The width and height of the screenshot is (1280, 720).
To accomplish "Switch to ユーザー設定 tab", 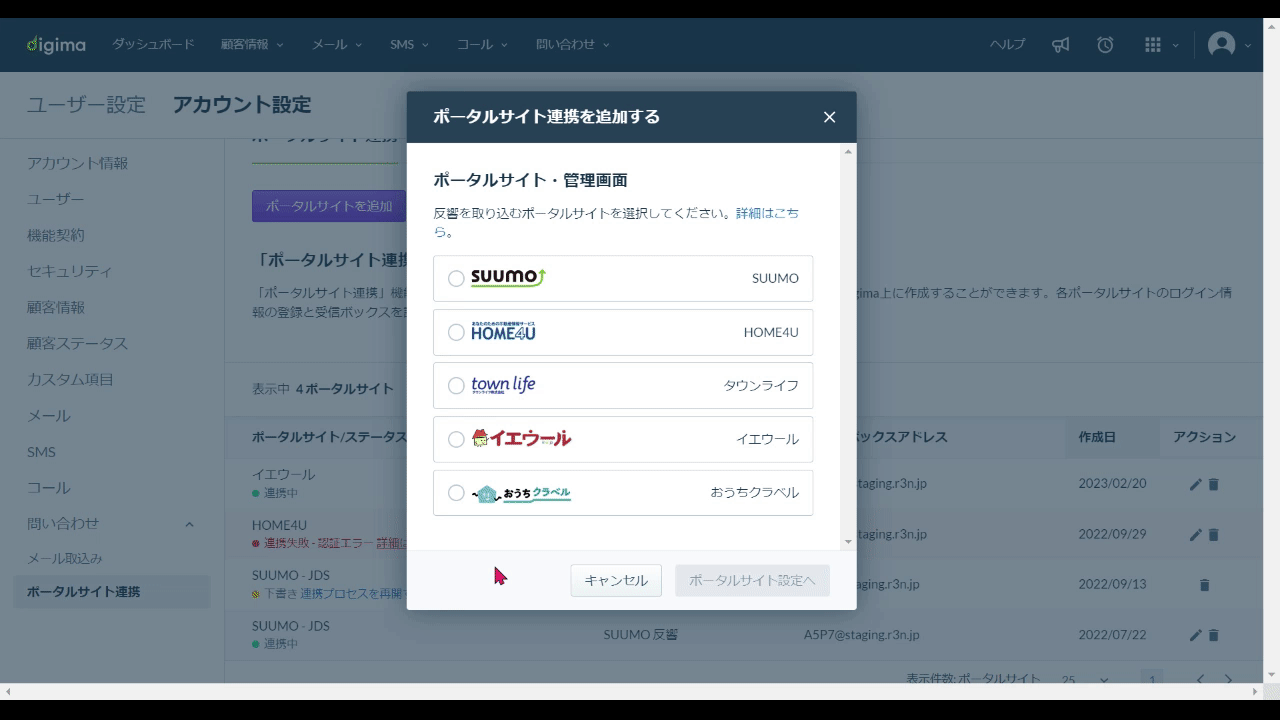I will click(86, 105).
